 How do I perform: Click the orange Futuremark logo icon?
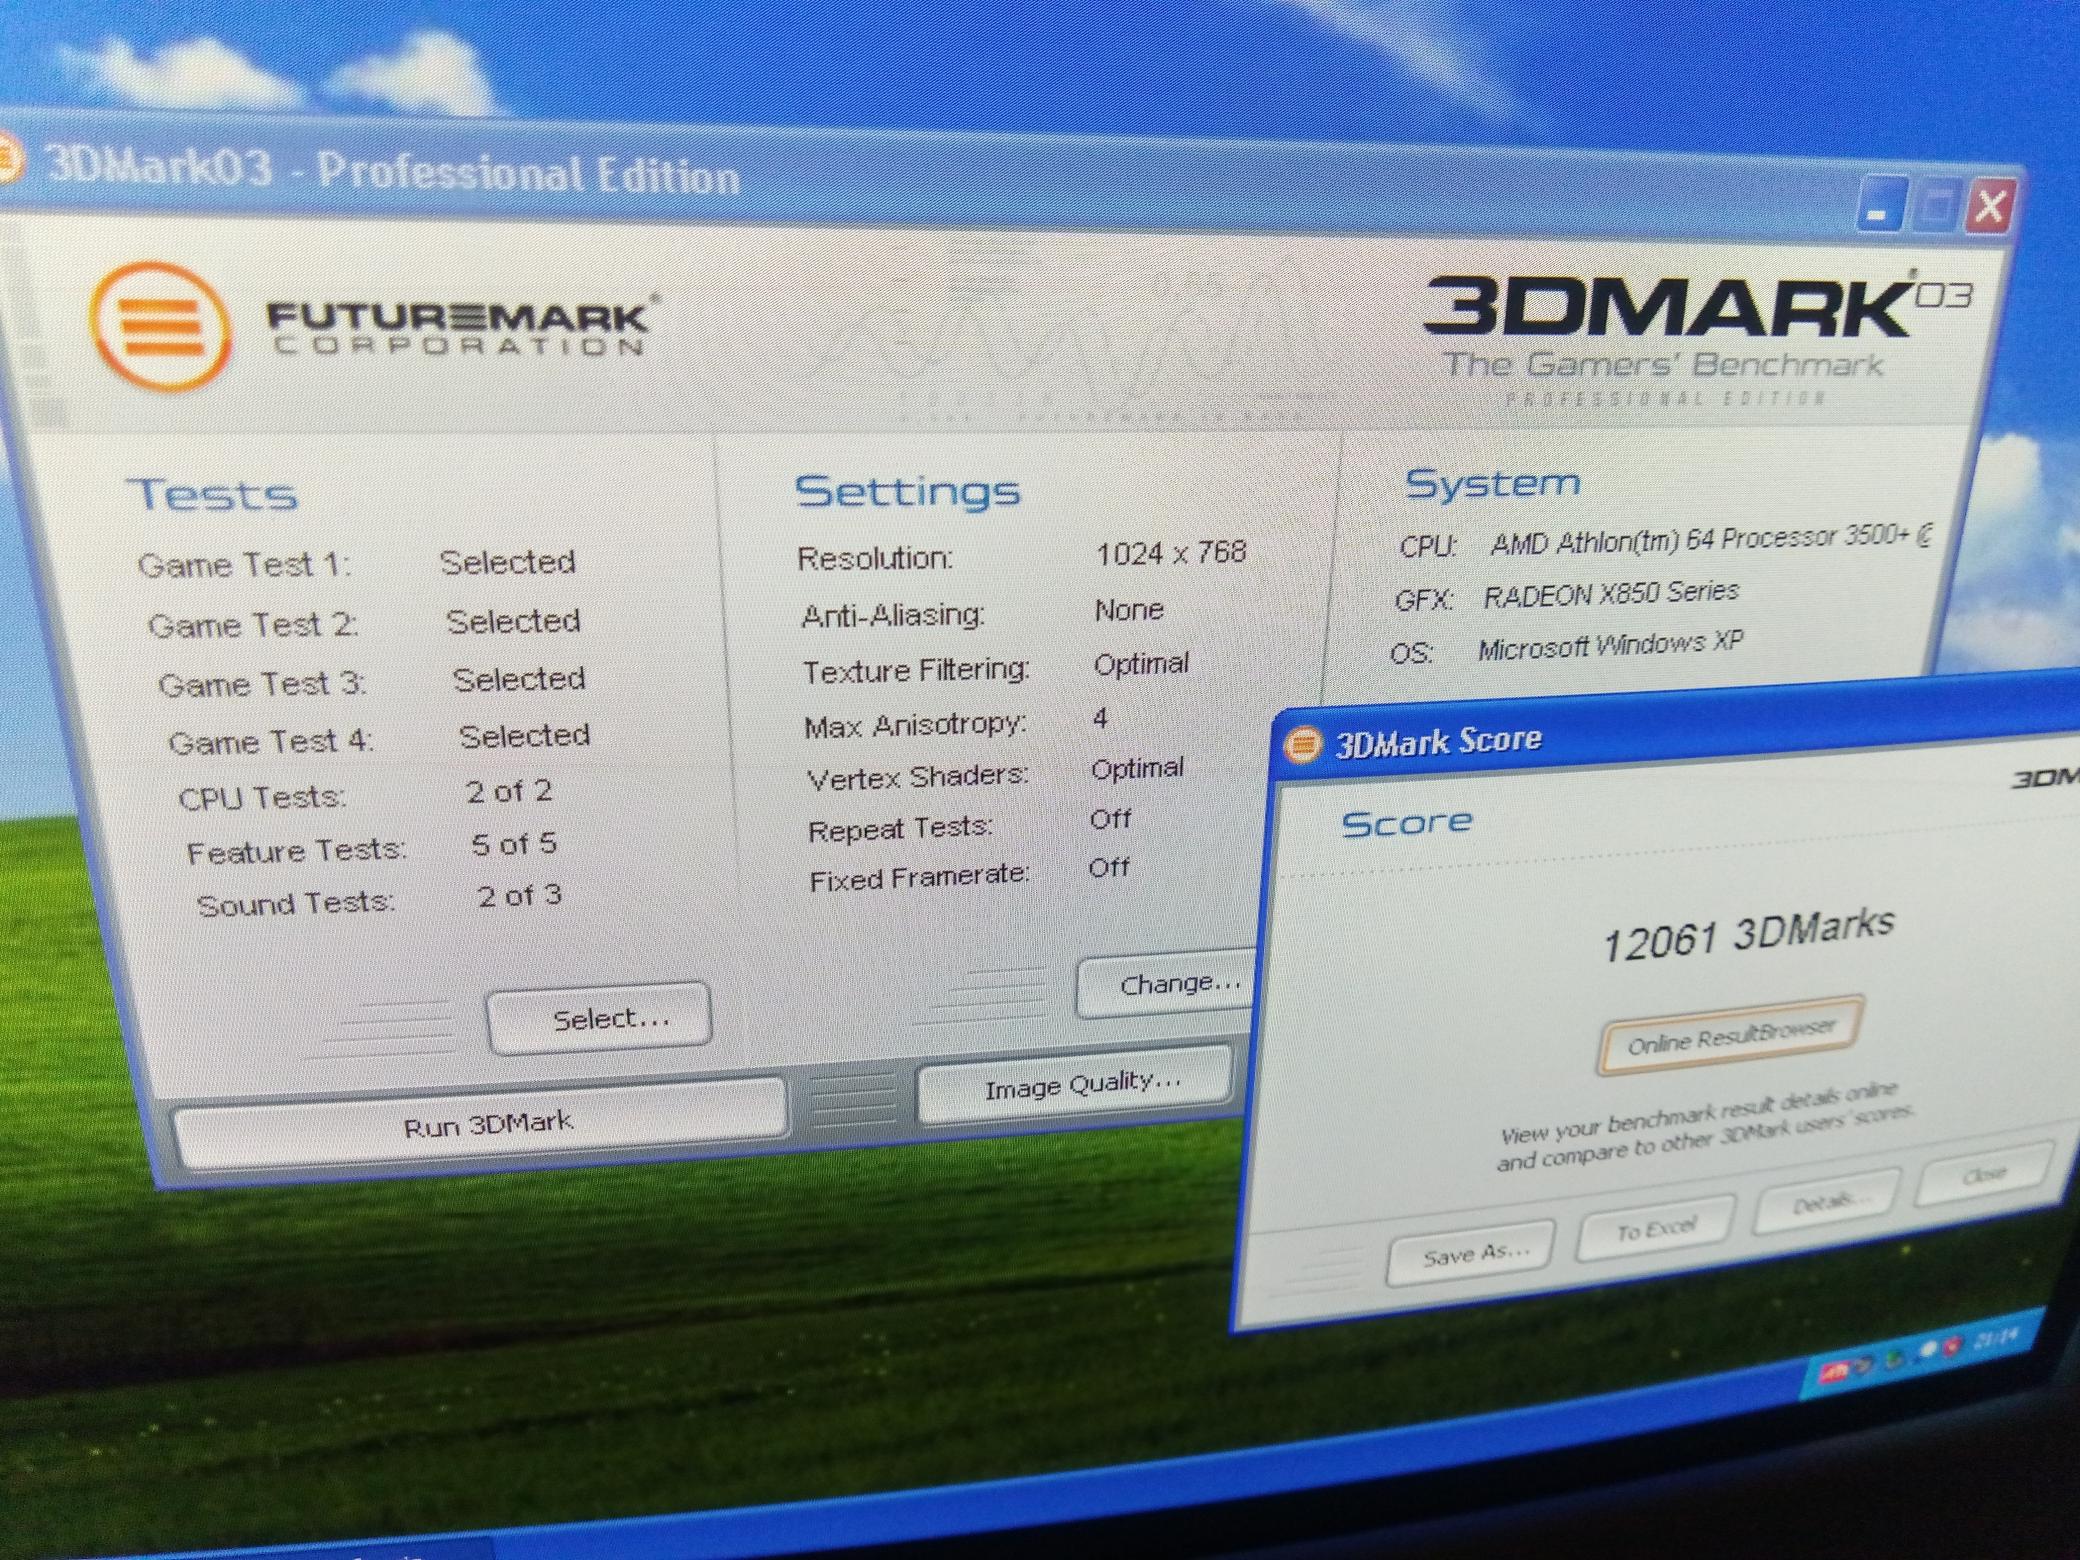160,325
